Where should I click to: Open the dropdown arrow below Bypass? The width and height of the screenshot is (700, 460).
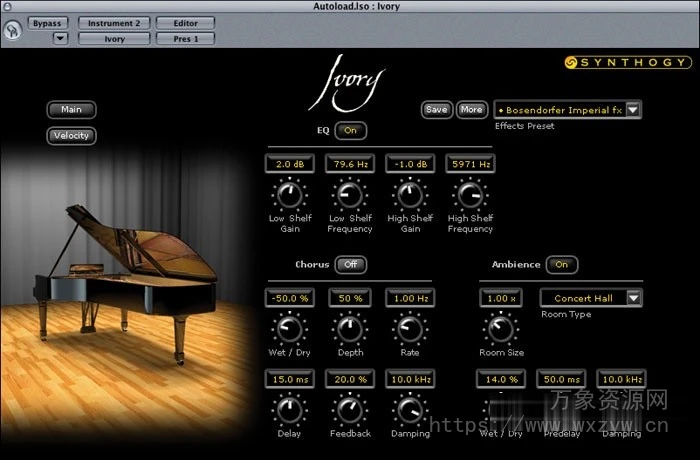click(60, 38)
